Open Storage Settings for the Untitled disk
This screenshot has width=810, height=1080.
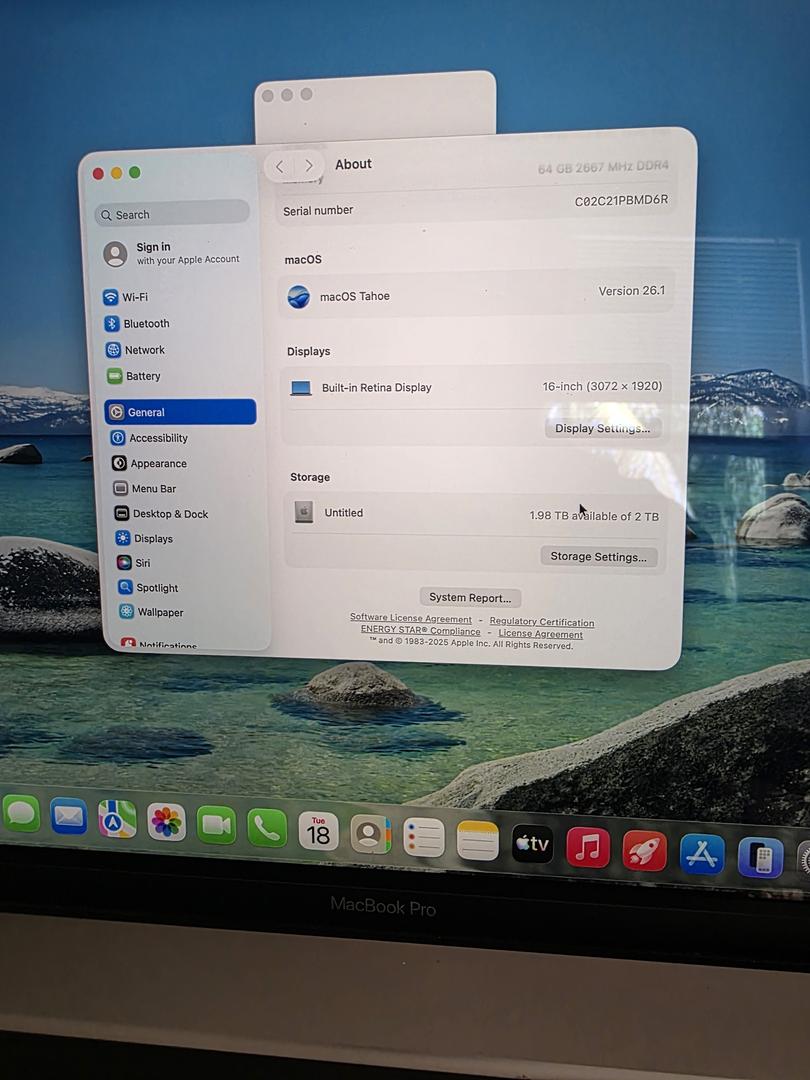click(x=598, y=557)
